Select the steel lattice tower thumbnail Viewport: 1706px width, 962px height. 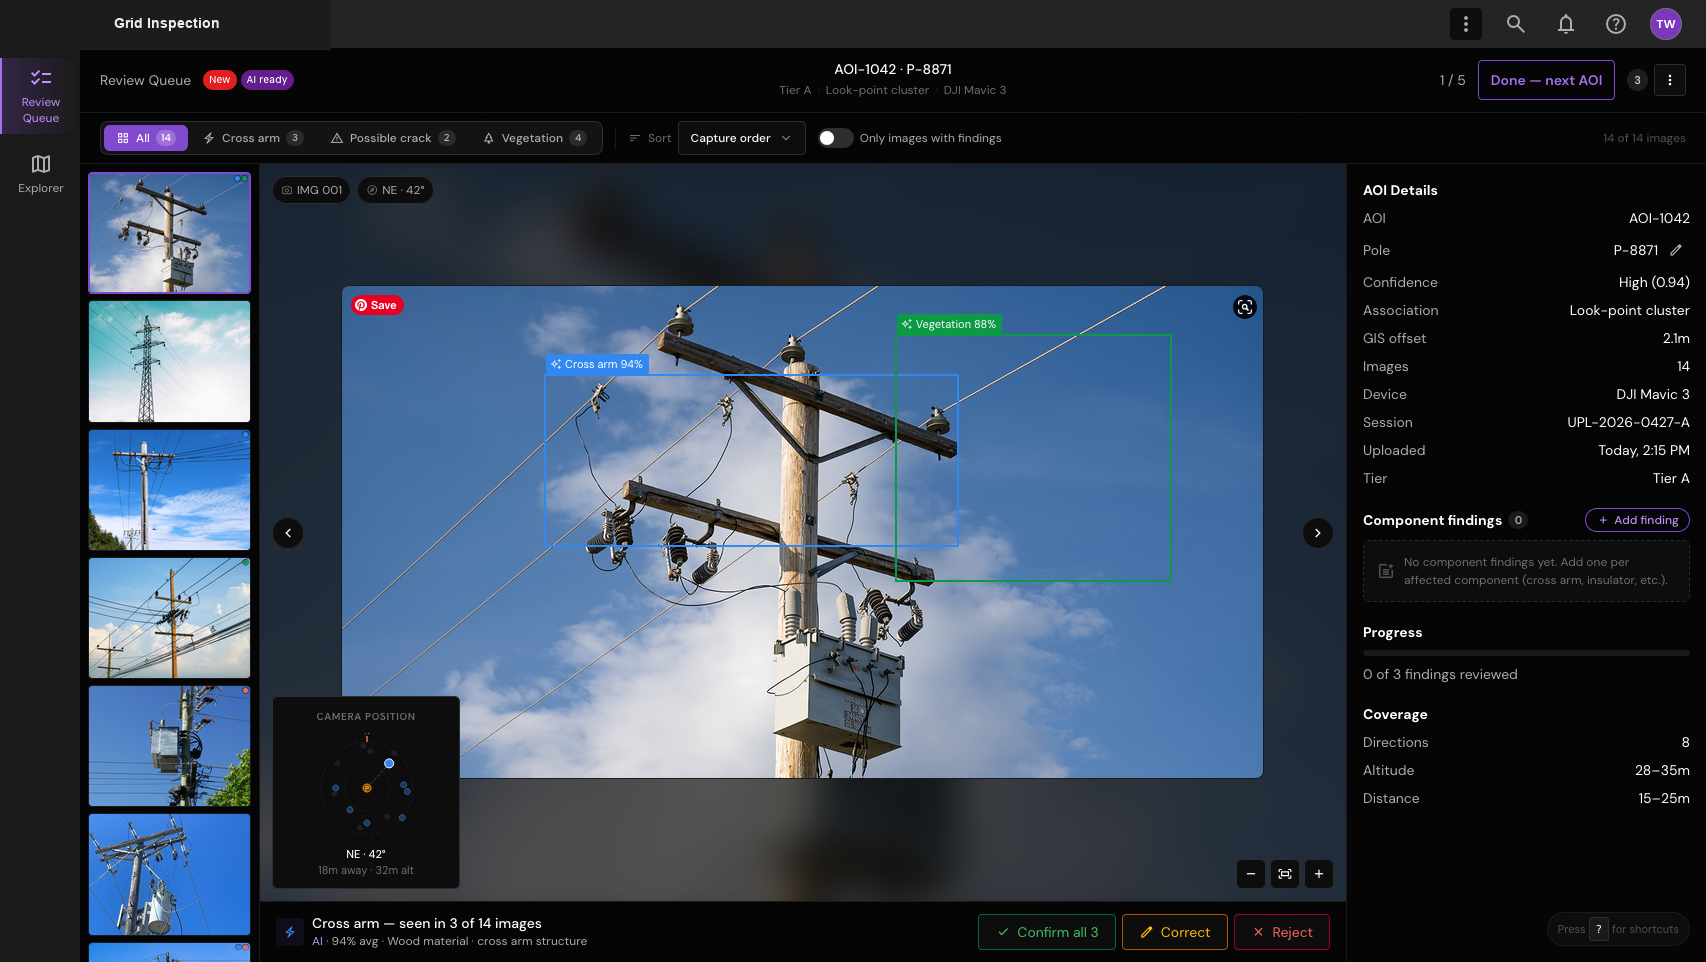coord(169,362)
